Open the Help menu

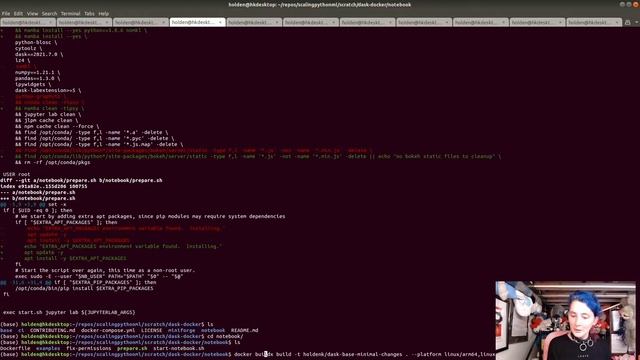click(x=104, y=13)
